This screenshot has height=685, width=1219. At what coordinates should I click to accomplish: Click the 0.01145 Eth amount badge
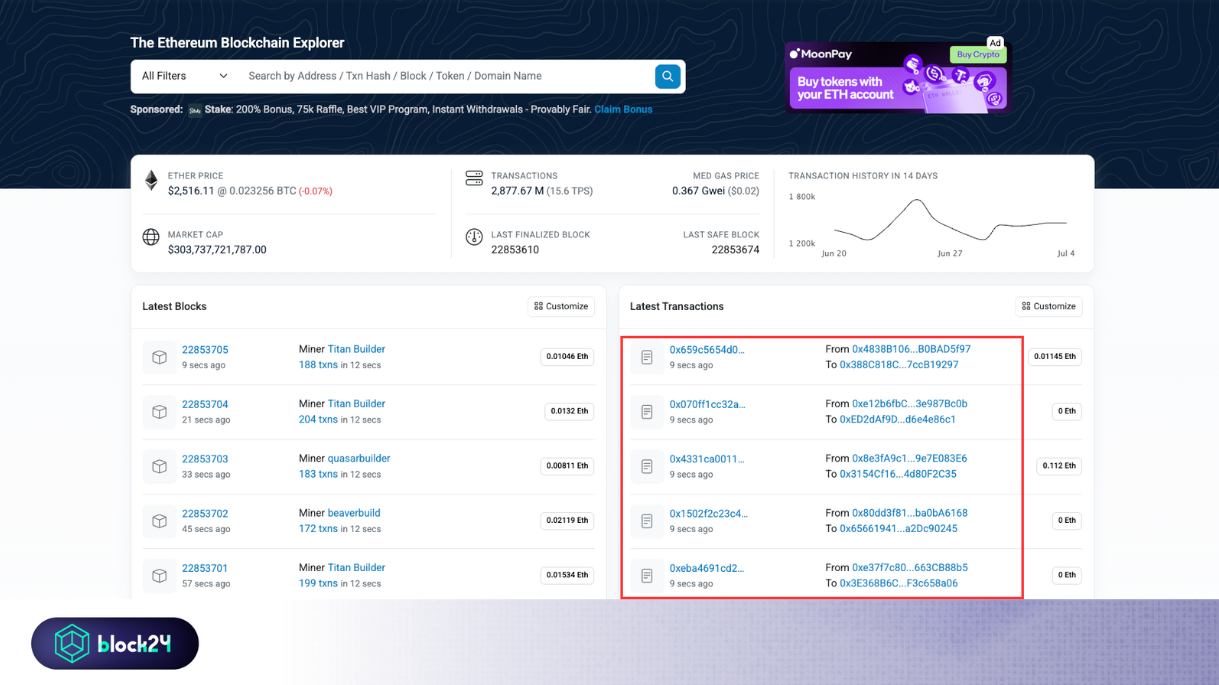click(x=1055, y=357)
